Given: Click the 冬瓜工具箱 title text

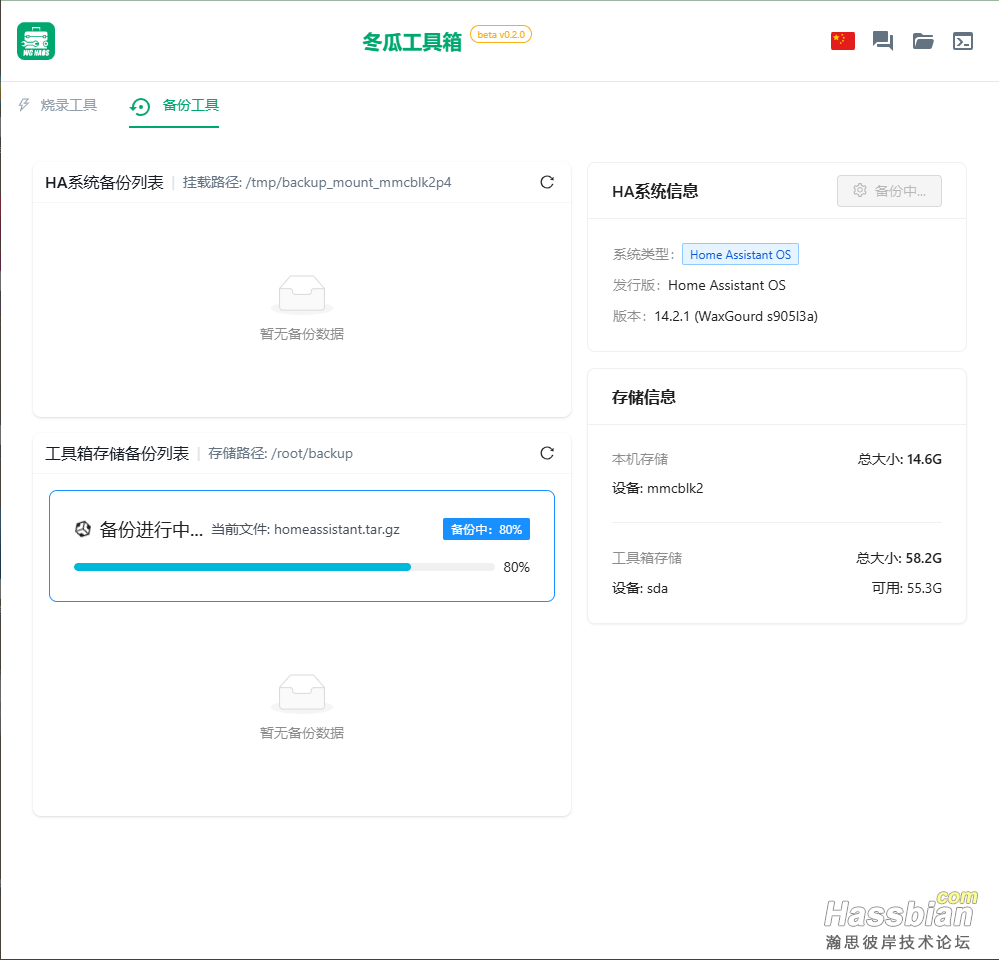Looking at the screenshot, I should pos(412,42).
